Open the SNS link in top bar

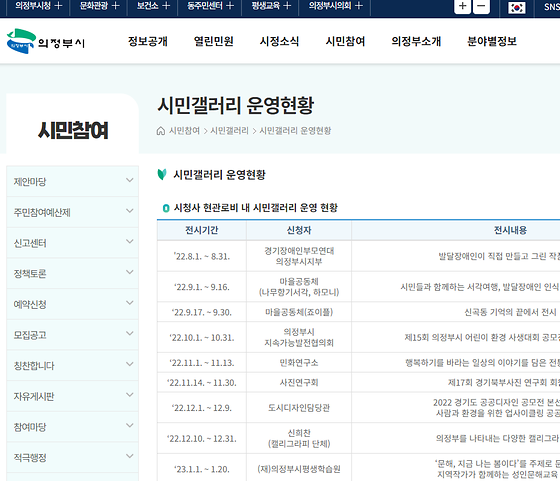552,7
